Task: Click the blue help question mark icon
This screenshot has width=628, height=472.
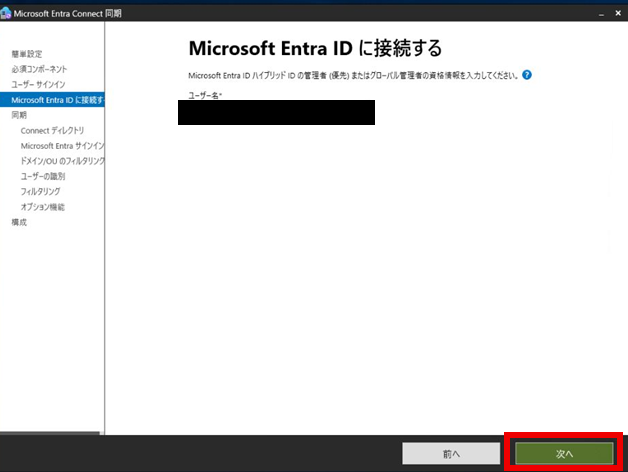Action: pos(526,75)
